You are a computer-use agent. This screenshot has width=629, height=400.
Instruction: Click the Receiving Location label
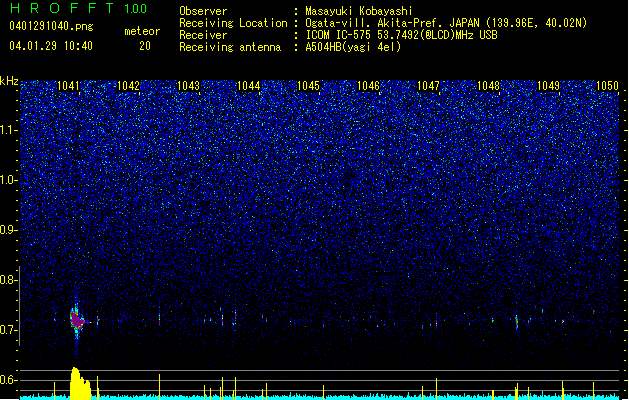point(233,23)
